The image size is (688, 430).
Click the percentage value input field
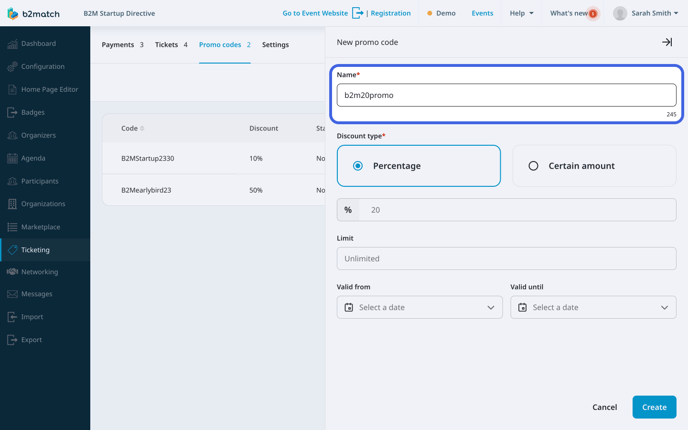pos(517,210)
